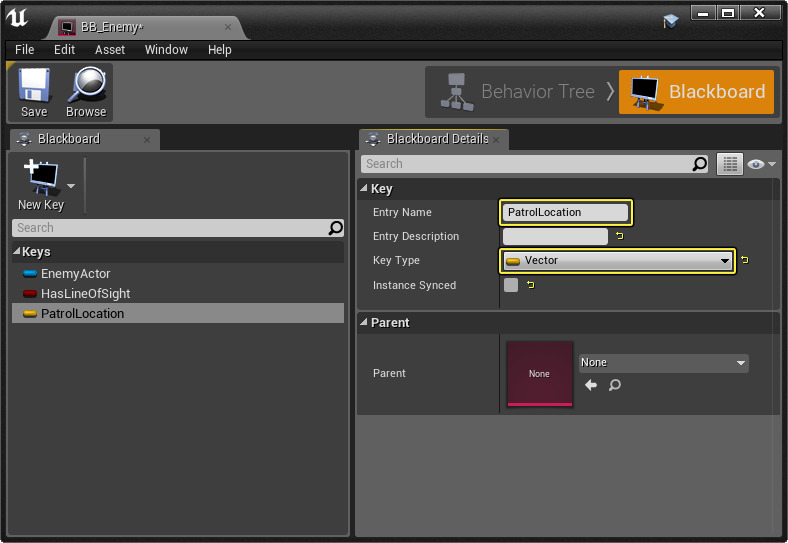Enable the Instance Synced checkbox
The image size is (788, 543).
coord(511,285)
